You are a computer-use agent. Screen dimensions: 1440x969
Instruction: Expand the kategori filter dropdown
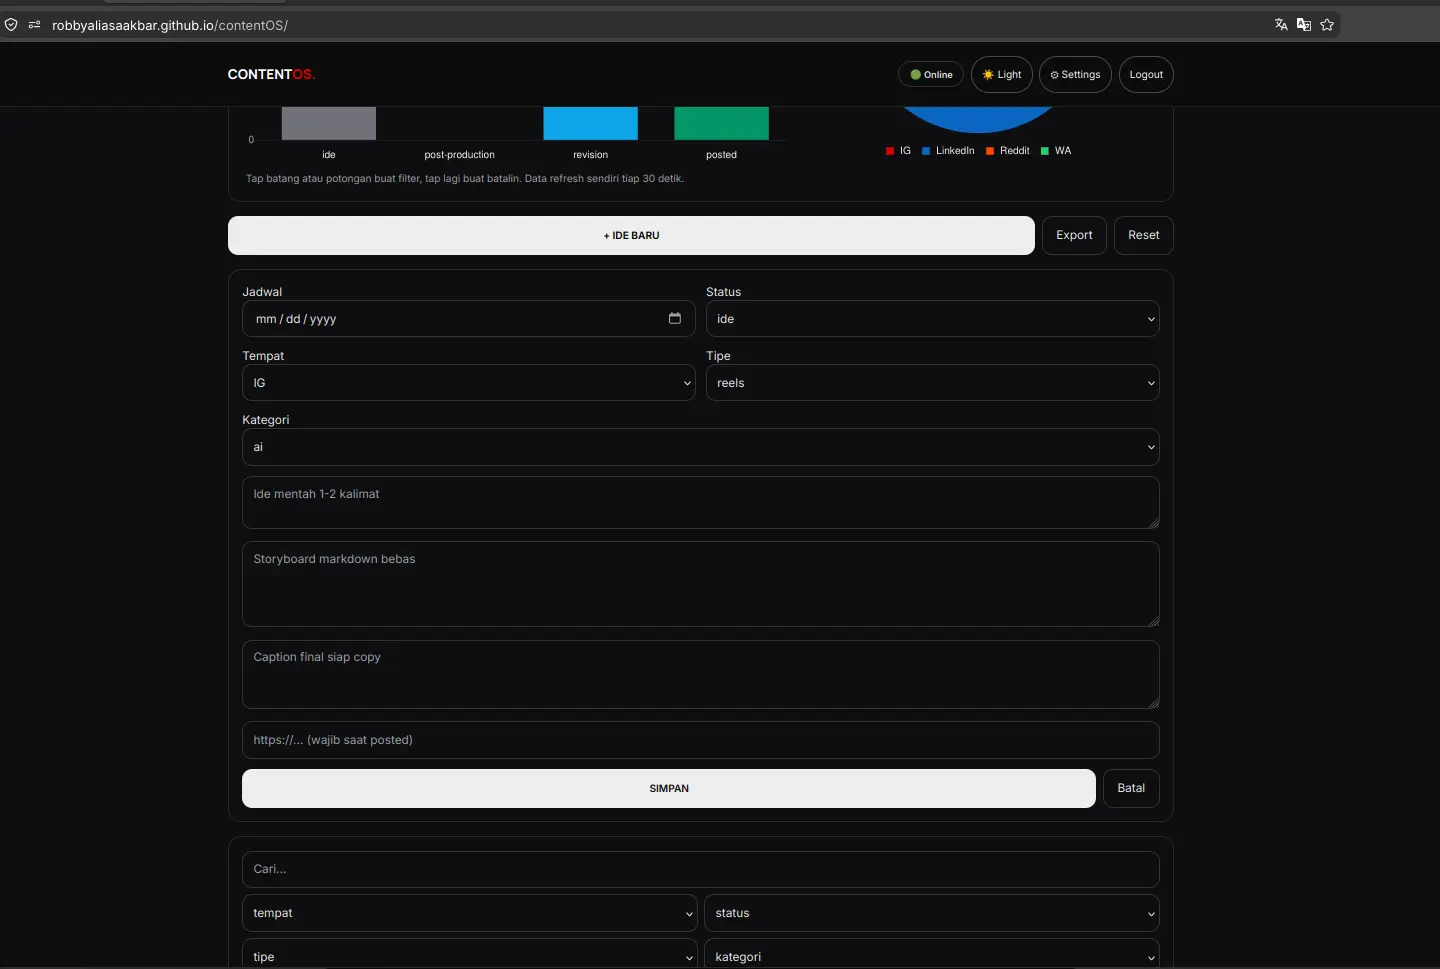coord(932,954)
